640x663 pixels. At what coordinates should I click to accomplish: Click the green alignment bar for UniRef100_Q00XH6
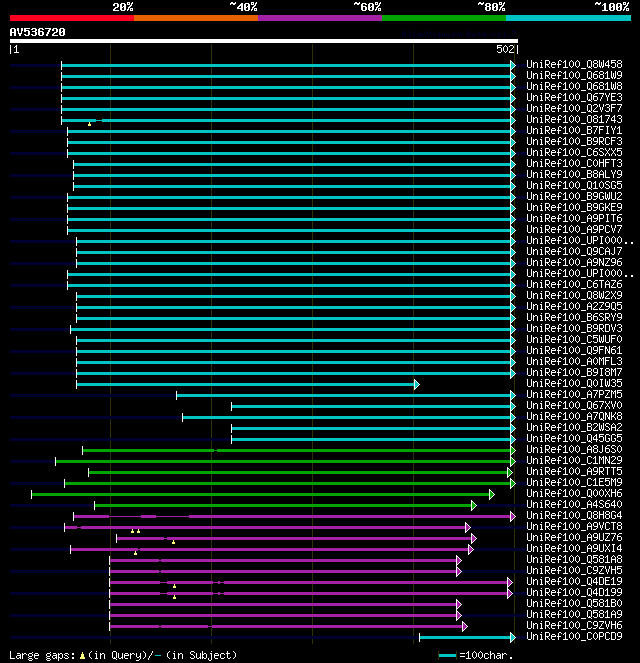tap(263, 494)
